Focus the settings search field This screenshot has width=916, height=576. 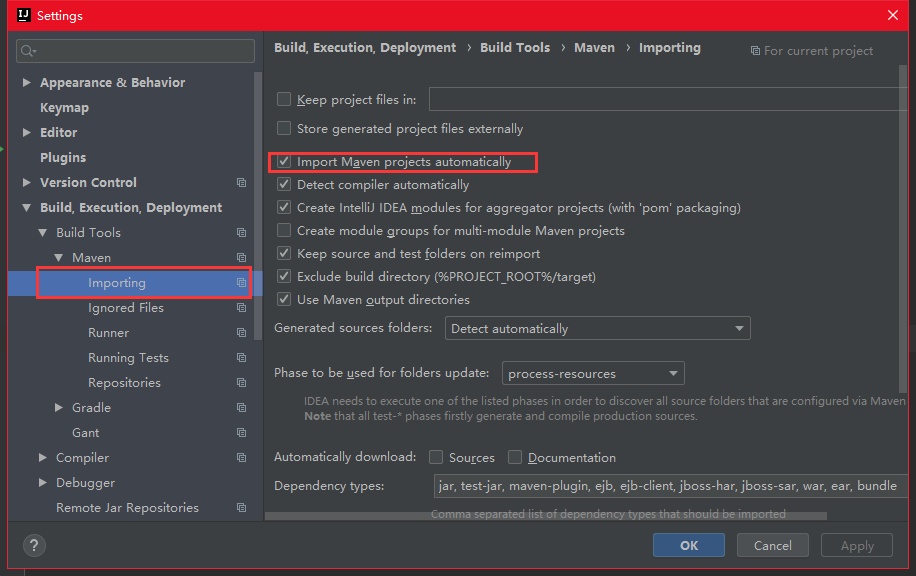click(136, 51)
